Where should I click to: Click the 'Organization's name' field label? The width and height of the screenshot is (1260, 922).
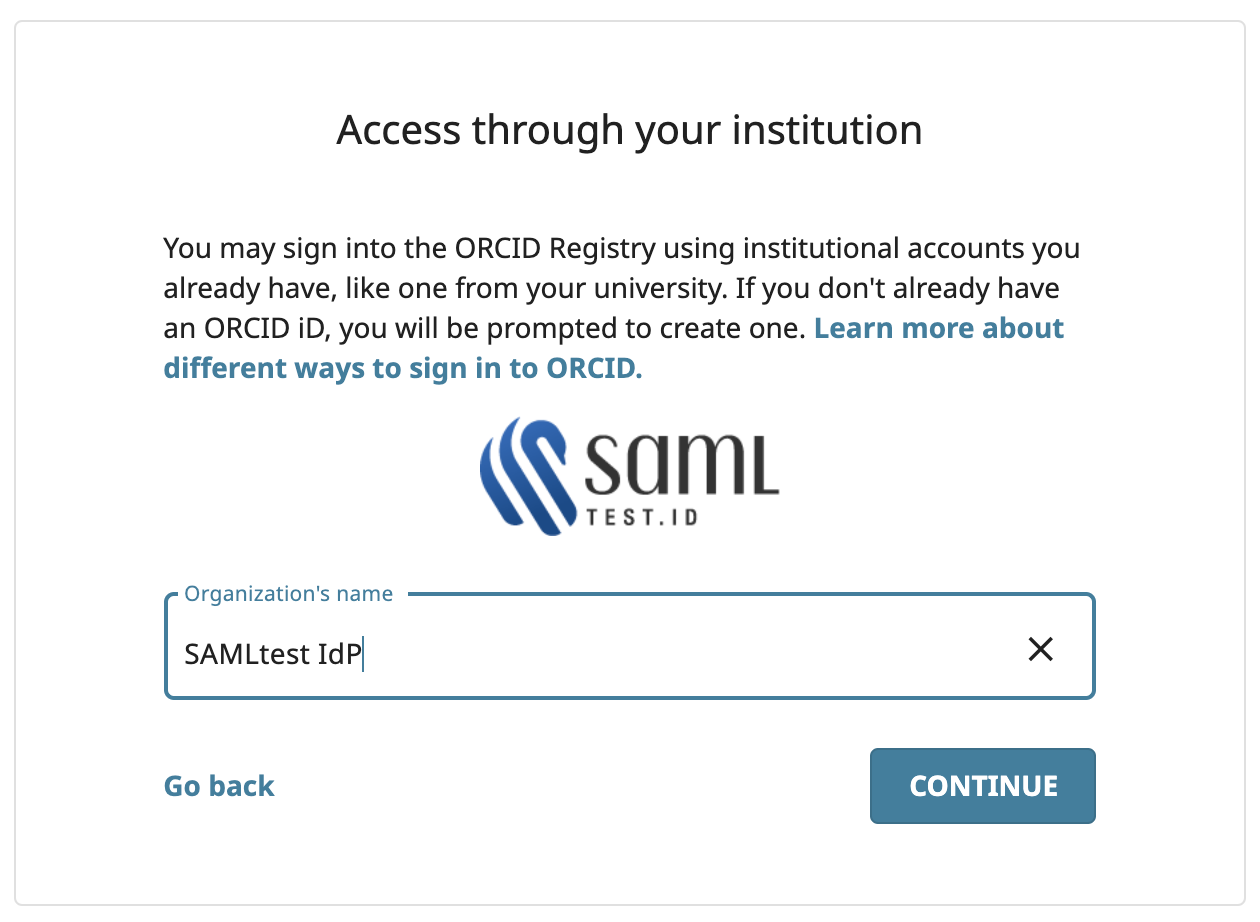click(287, 593)
